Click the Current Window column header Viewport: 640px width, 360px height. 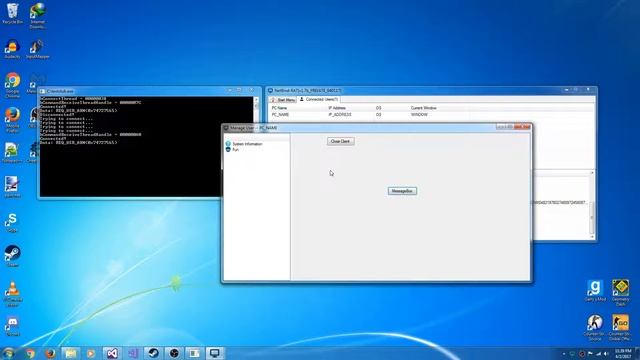pyautogui.click(x=424, y=108)
